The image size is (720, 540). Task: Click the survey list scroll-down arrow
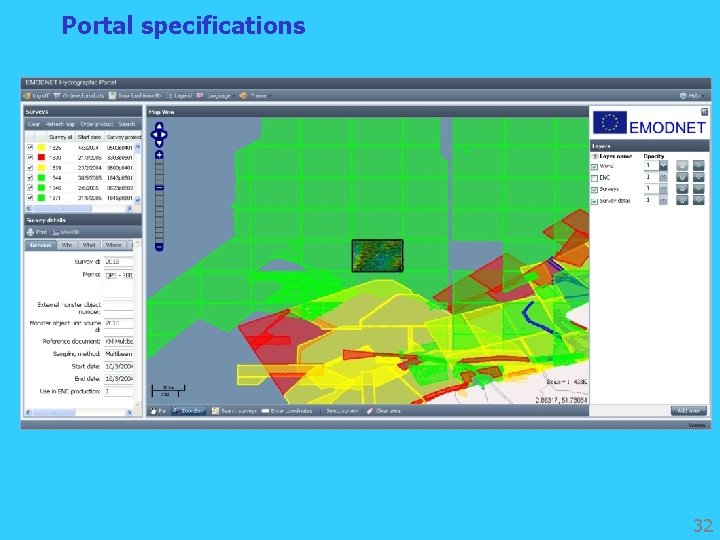pyautogui.click(x=137, y=200)
